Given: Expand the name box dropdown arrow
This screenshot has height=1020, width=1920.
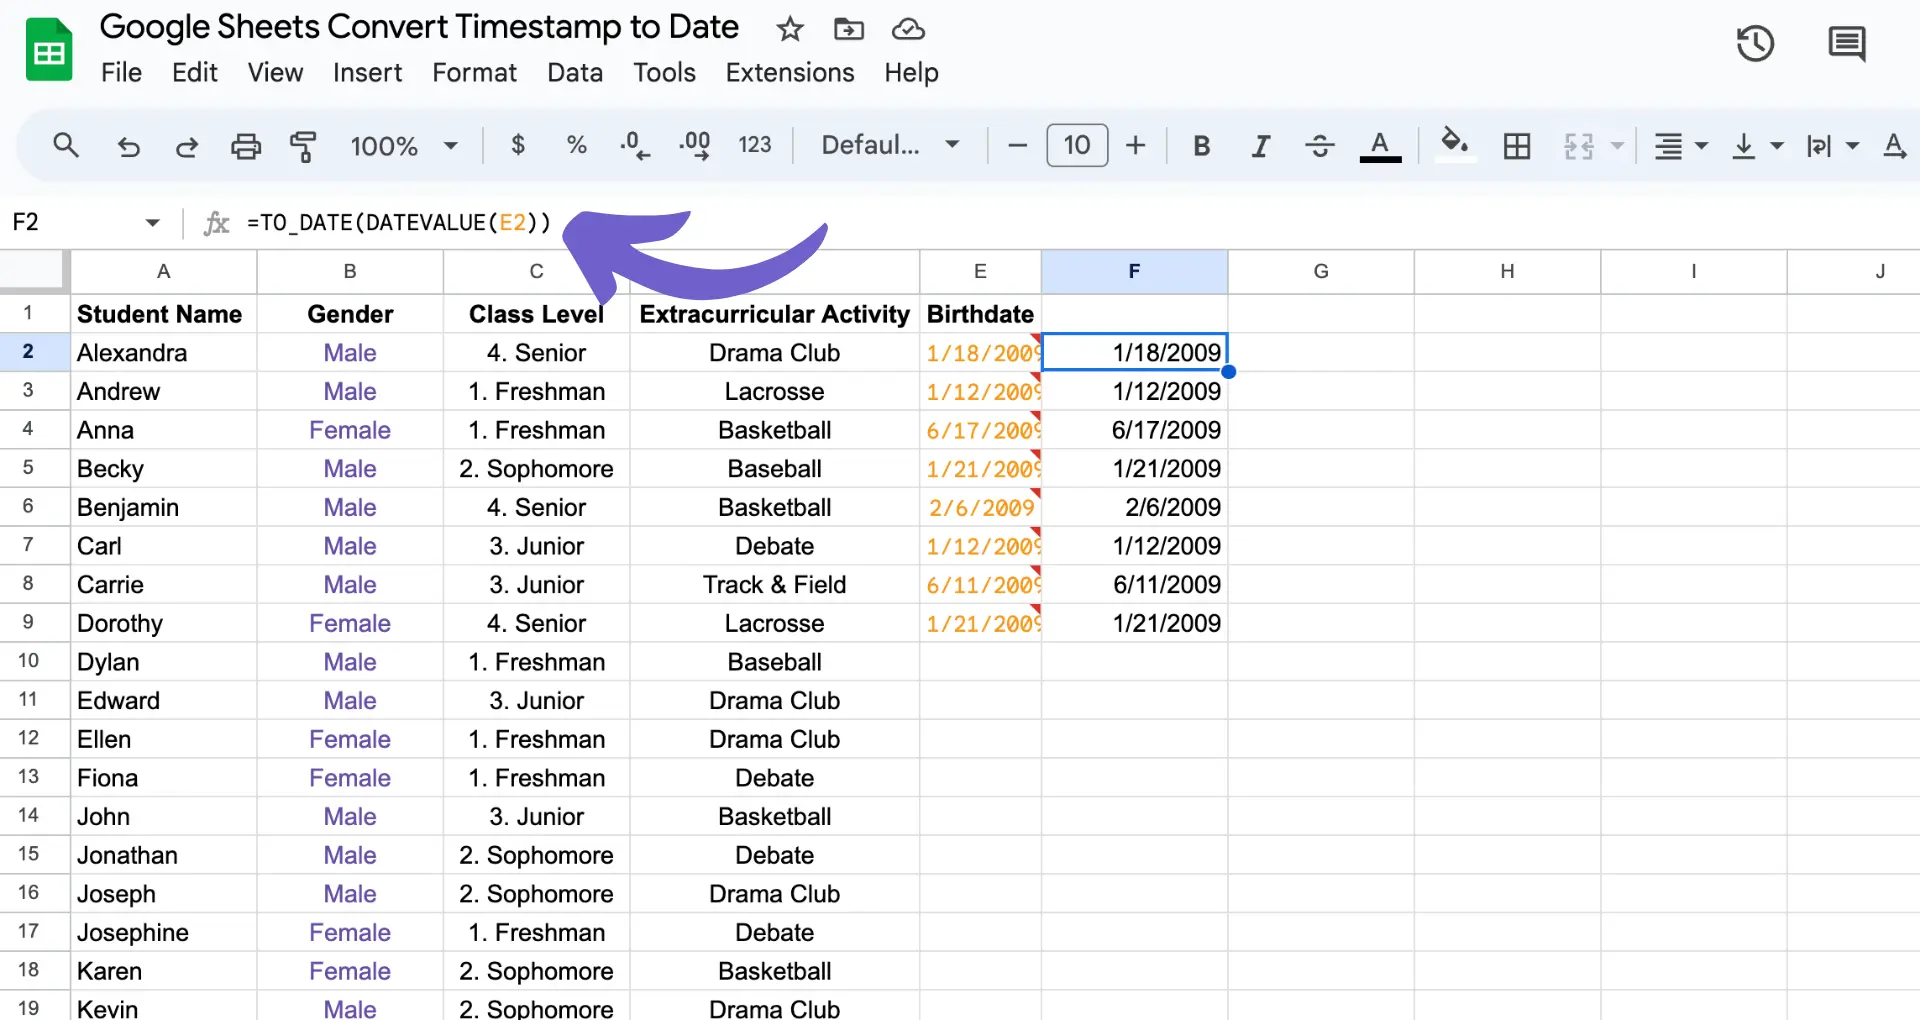Looking at the screenshot, I should [152, 222].
